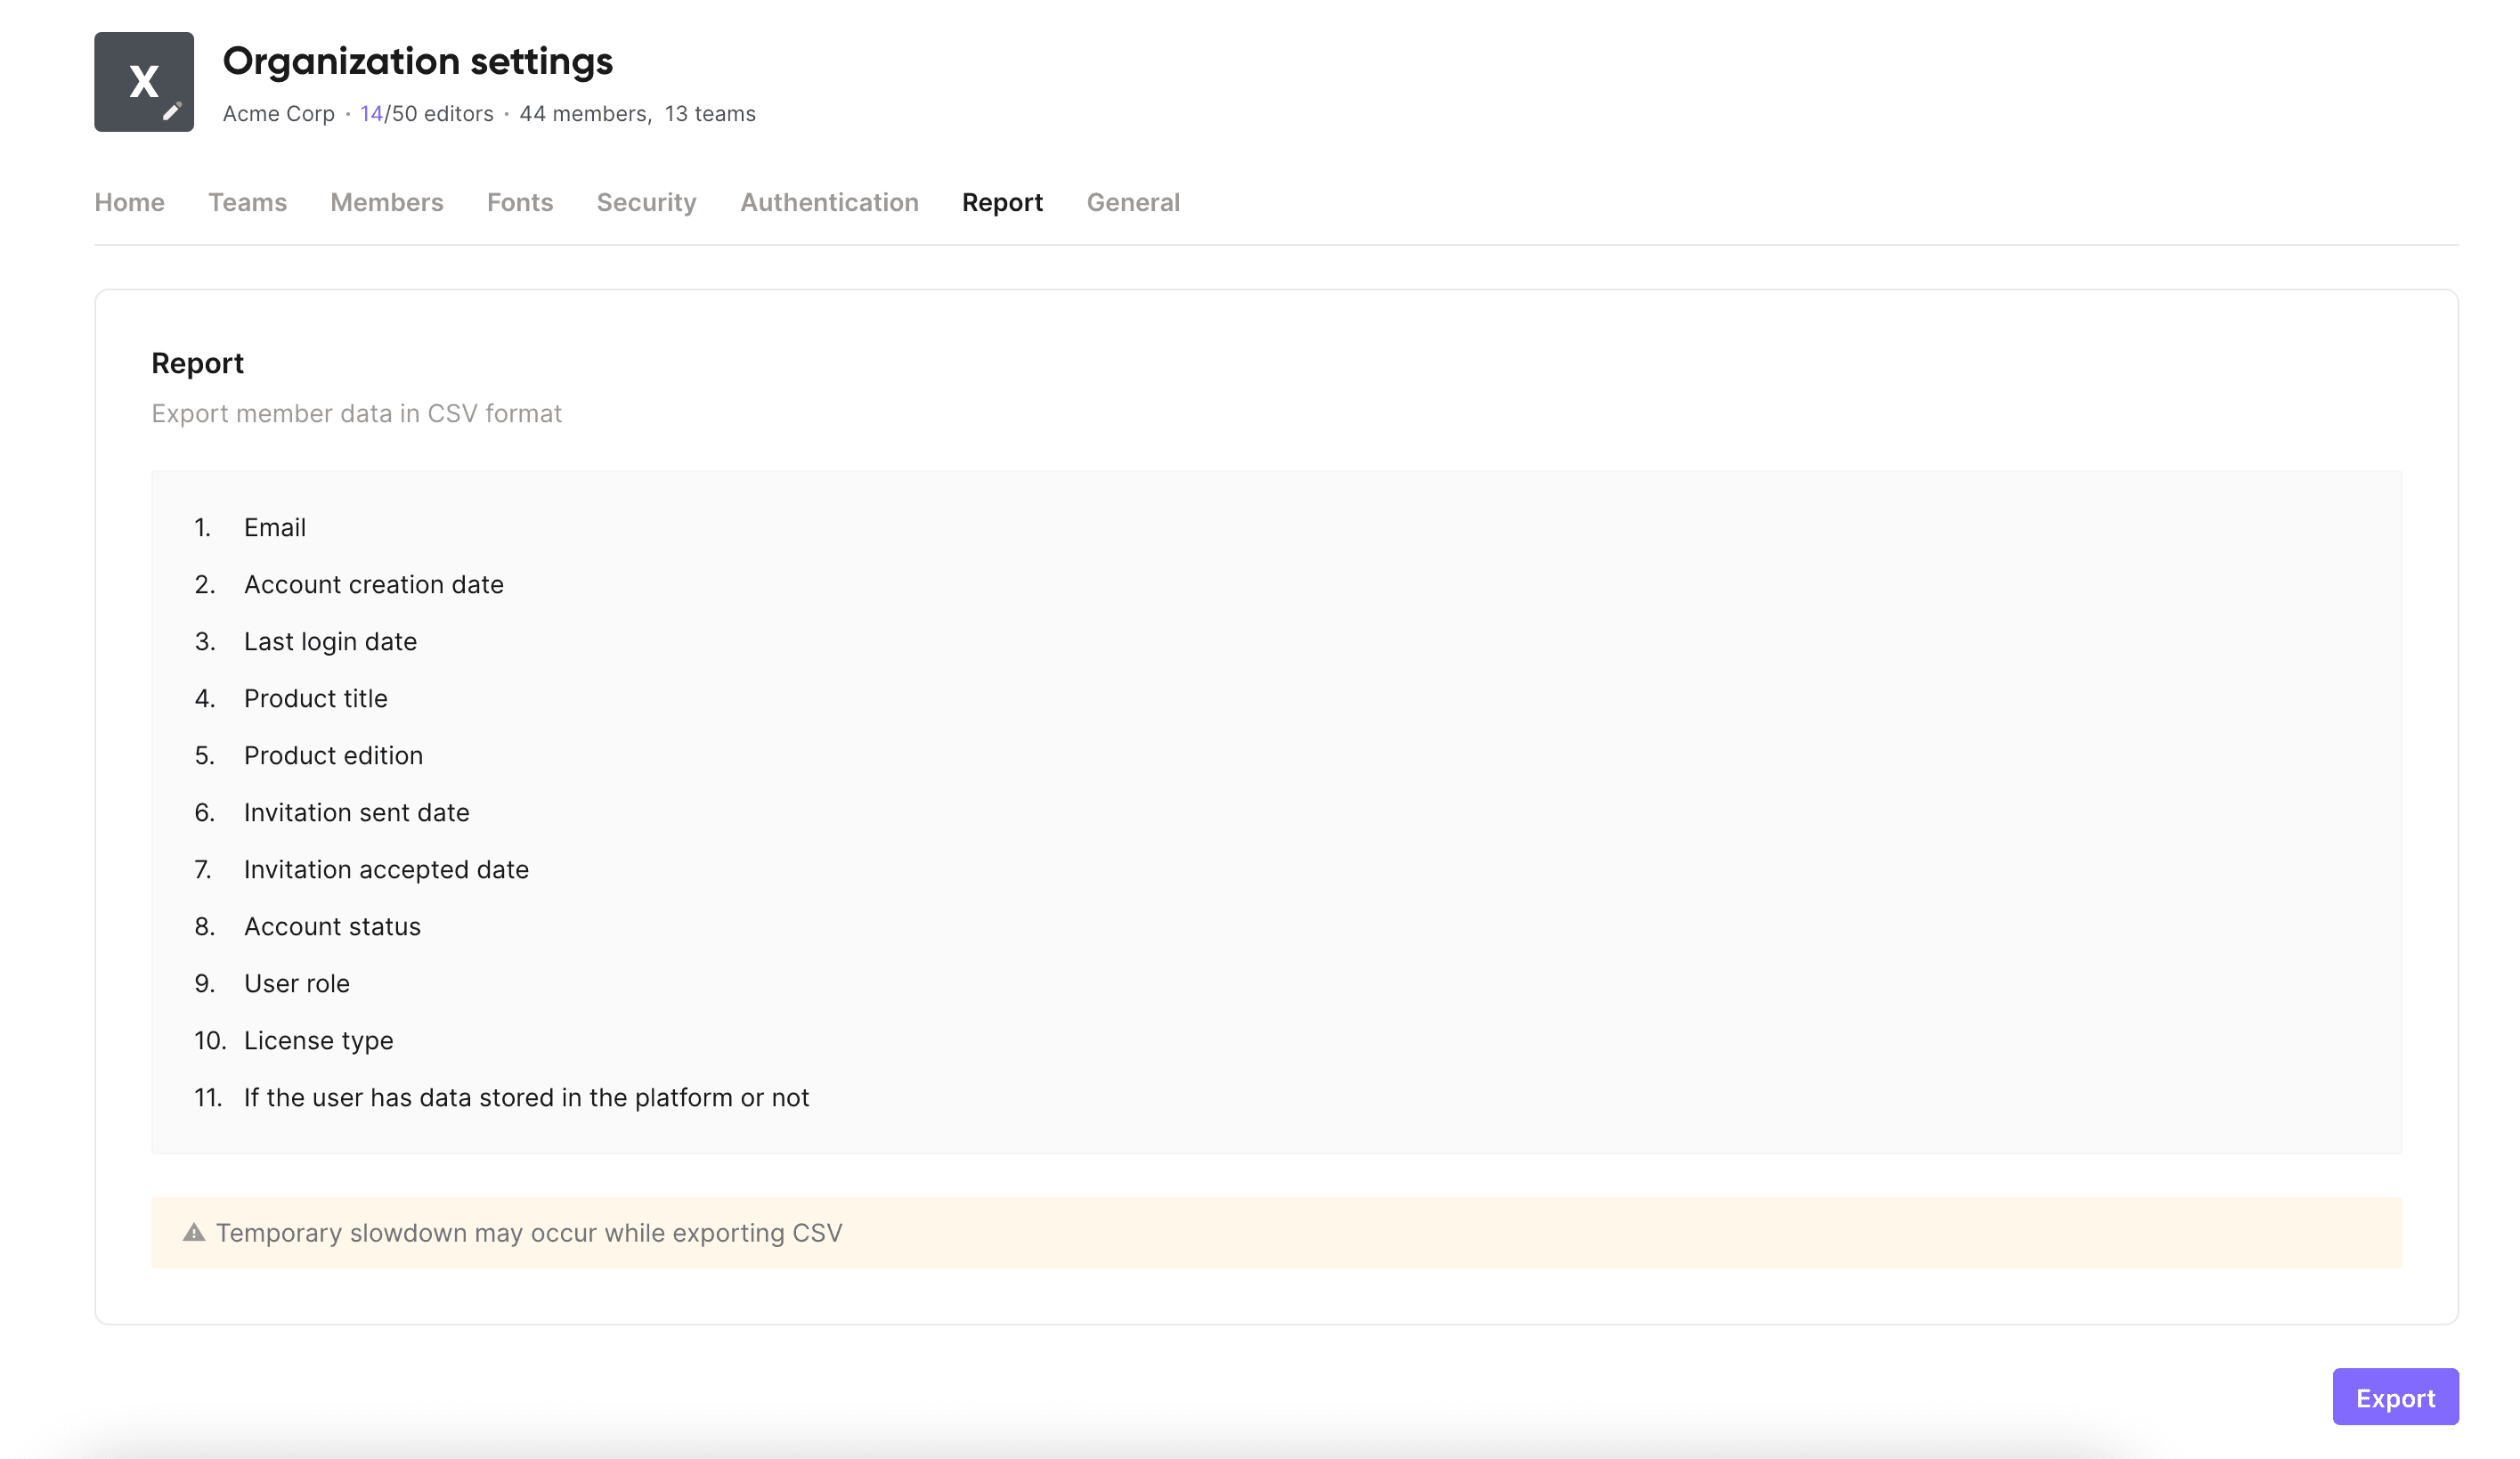Open the Authentication settings tab
Image resolution: width=2520 pixels, height=1459 pixels.
(x=829, y=202)
